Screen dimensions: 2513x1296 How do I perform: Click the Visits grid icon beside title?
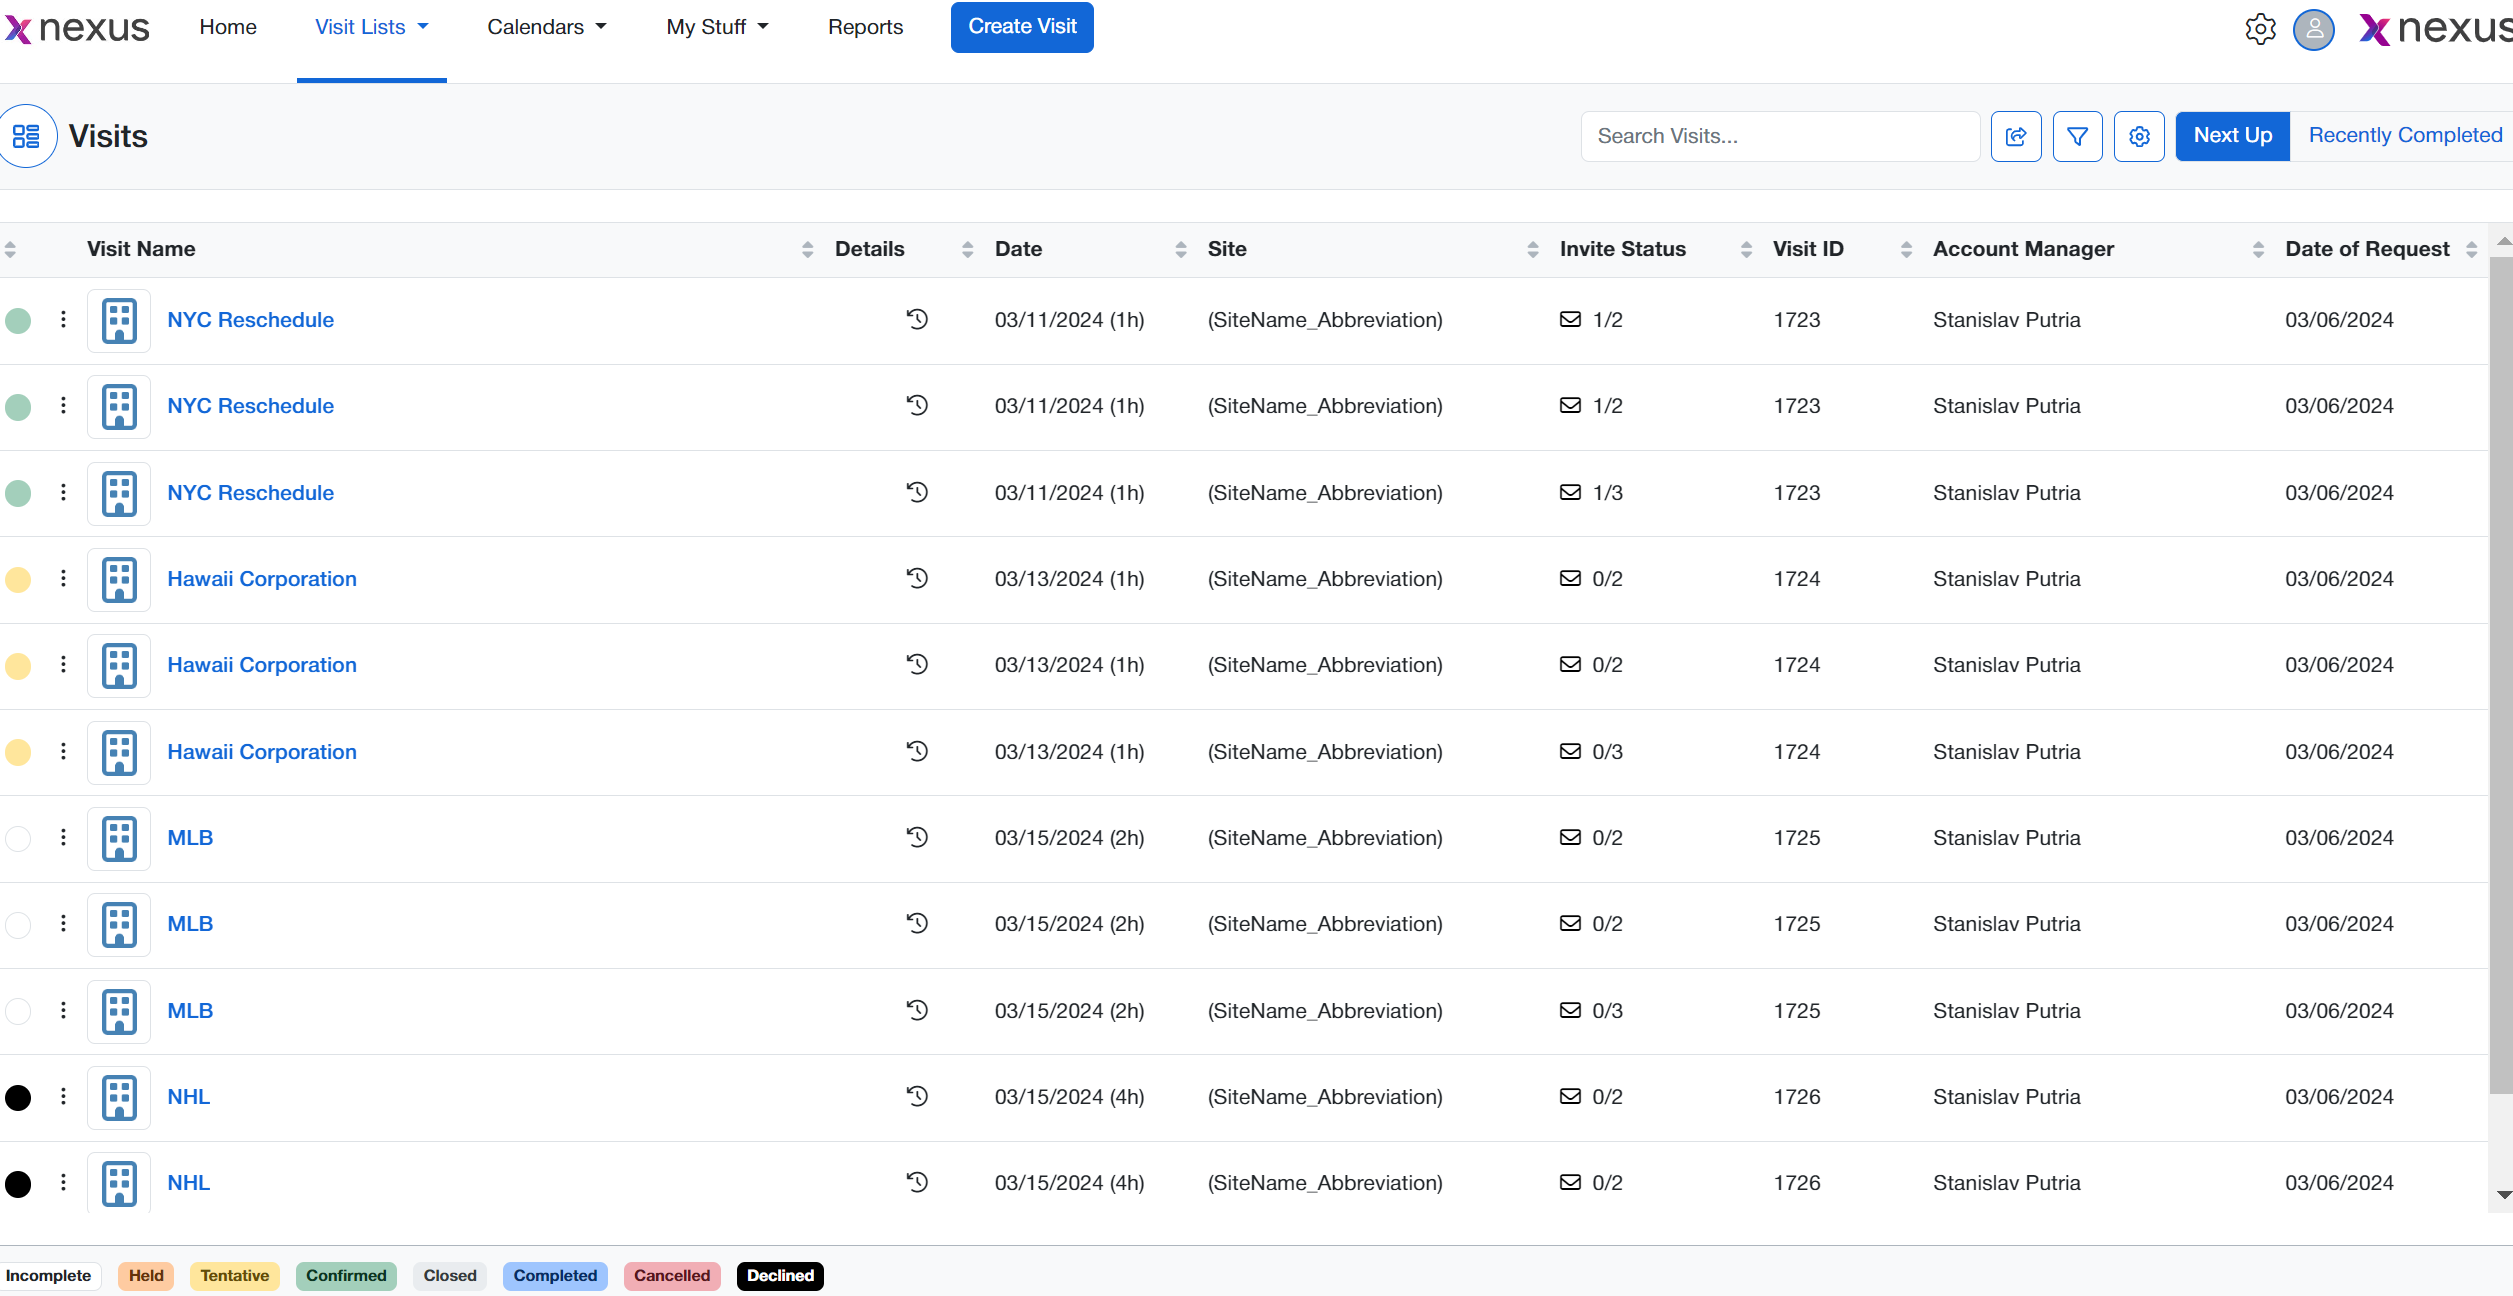pos(27,136)
